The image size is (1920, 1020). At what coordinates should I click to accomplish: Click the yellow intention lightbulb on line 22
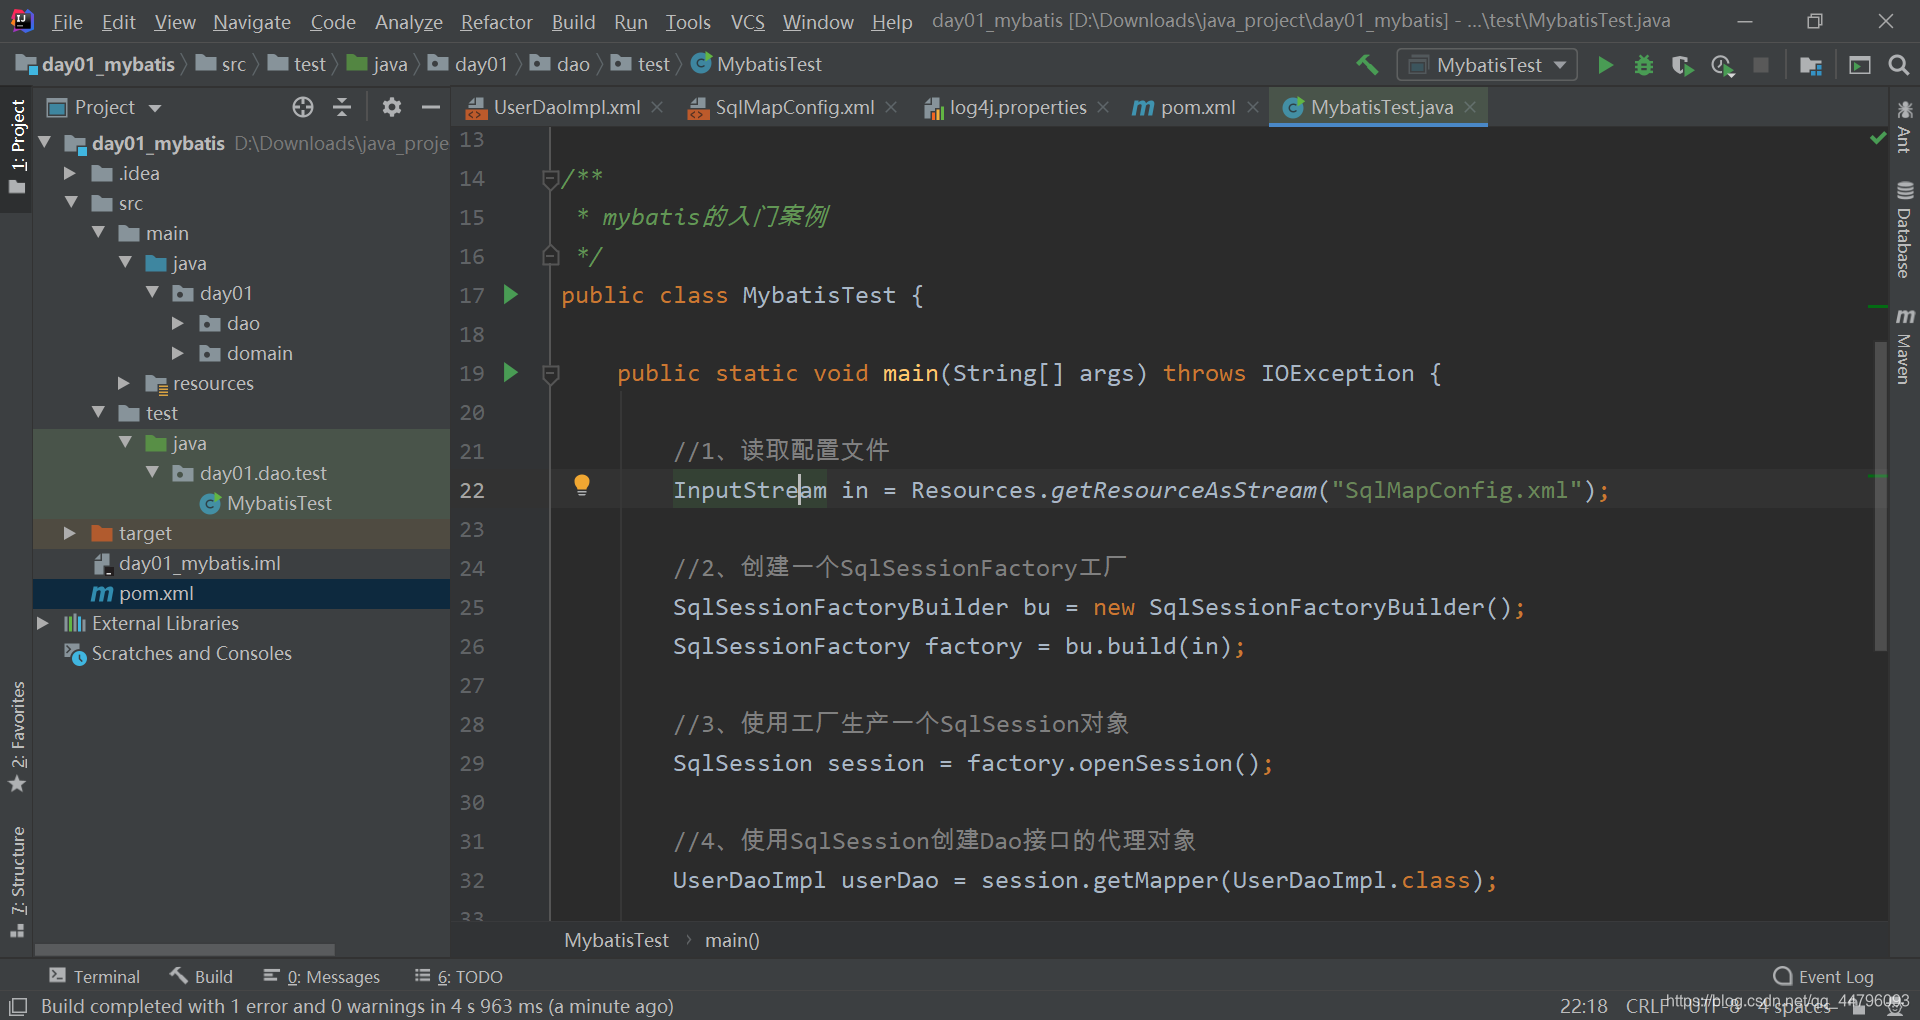click(582, 486)
